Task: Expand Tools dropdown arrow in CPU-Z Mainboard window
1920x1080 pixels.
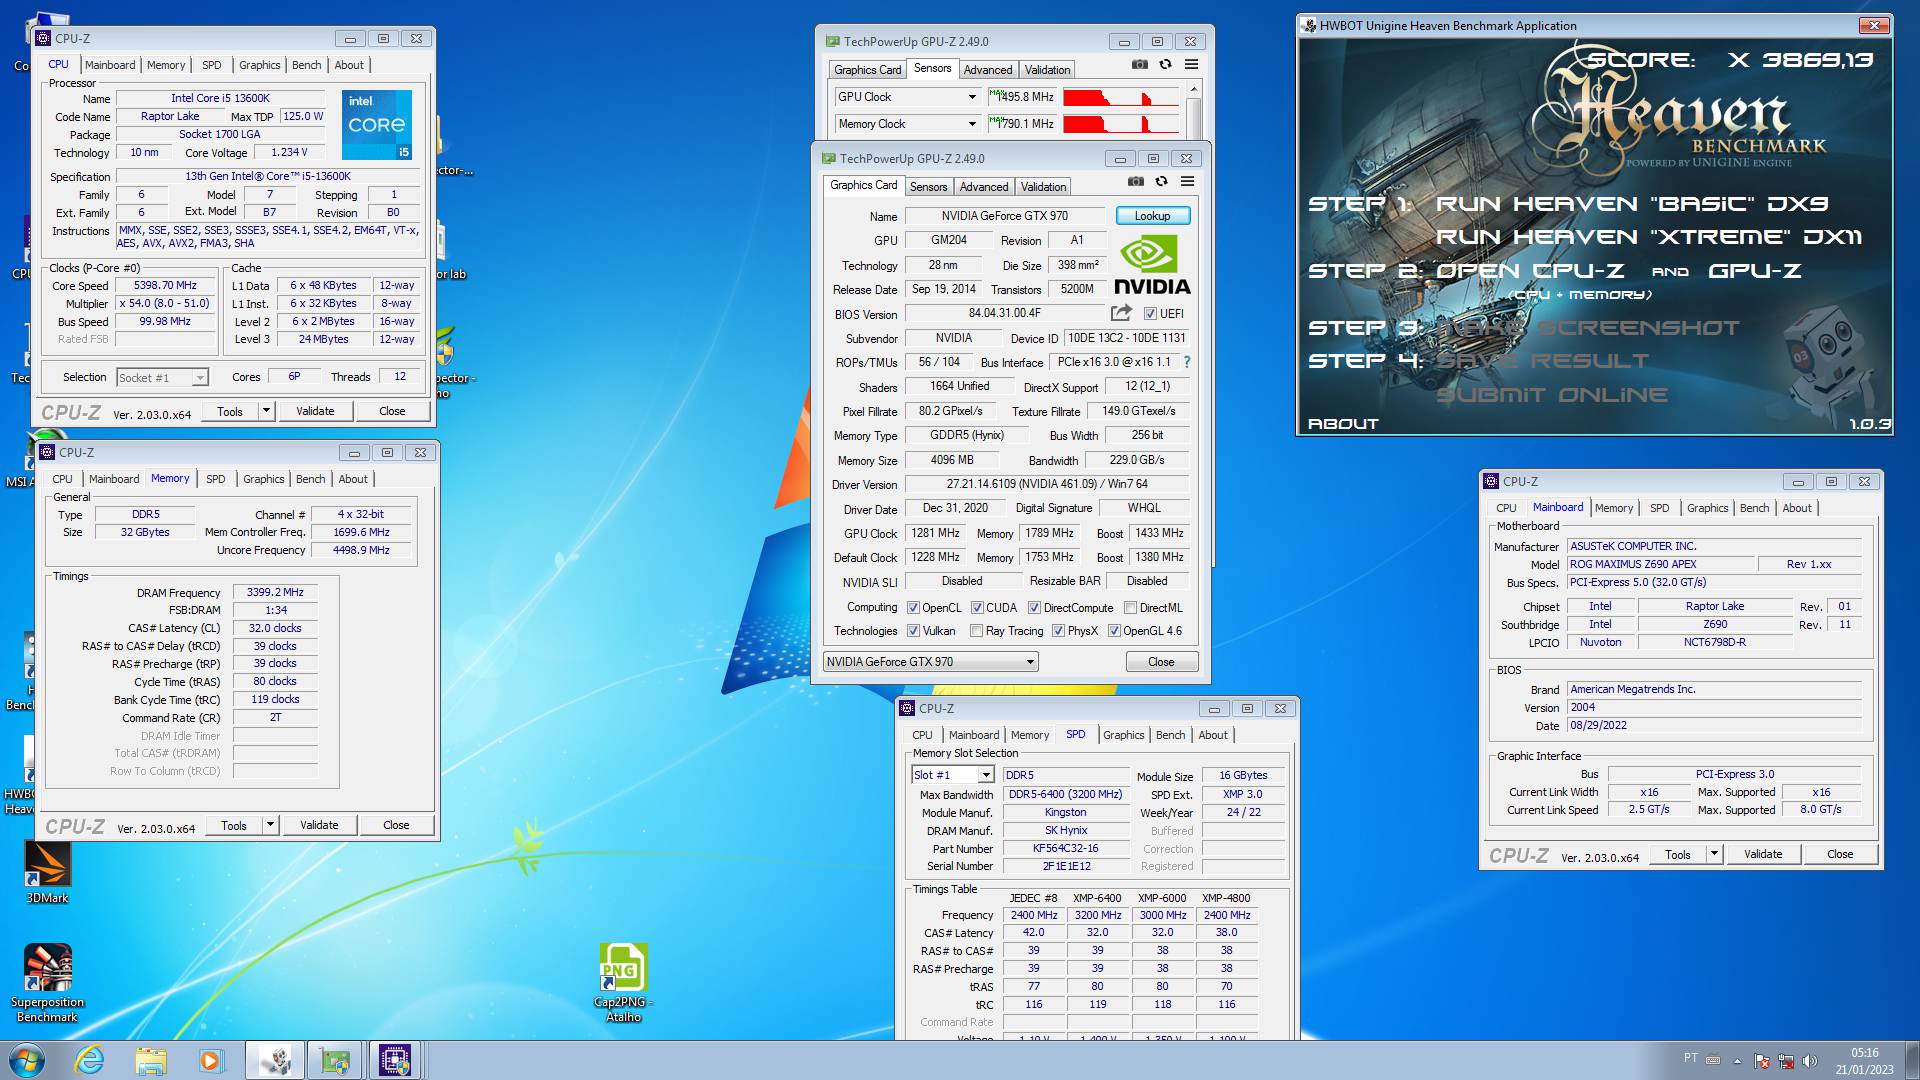Action: point(1714,854)
